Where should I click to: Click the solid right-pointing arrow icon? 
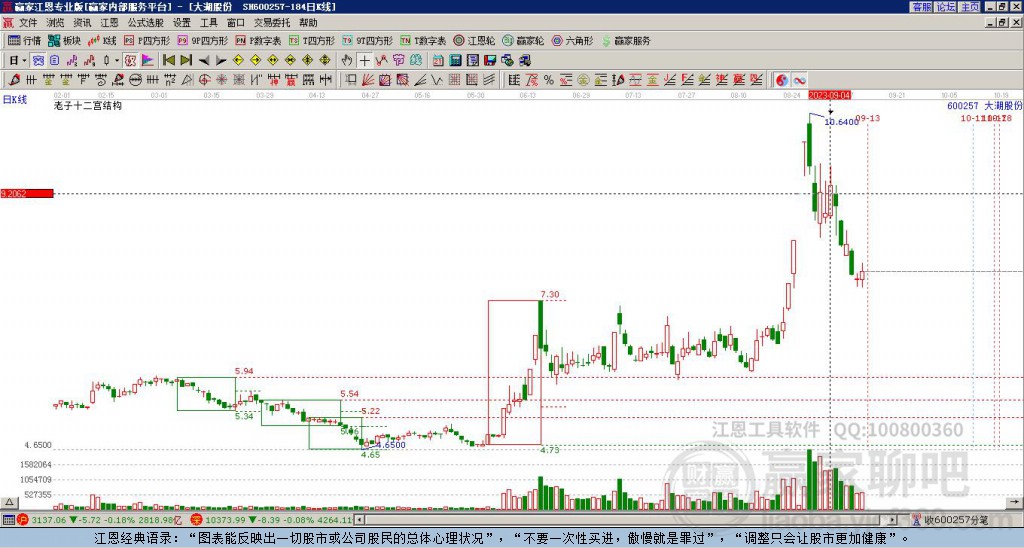pos(221,60)
